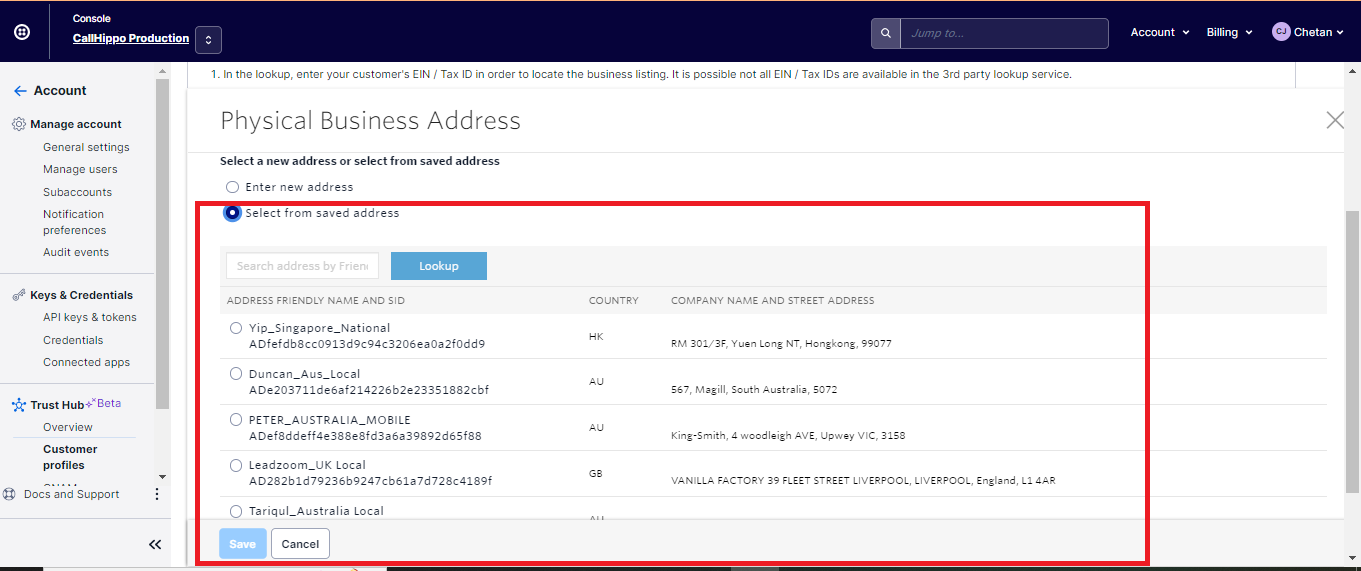Click COMPANY NAME AND STREET ADDRESS header
The width and height of the screenshot is (1361, 571).
[773, 300]
